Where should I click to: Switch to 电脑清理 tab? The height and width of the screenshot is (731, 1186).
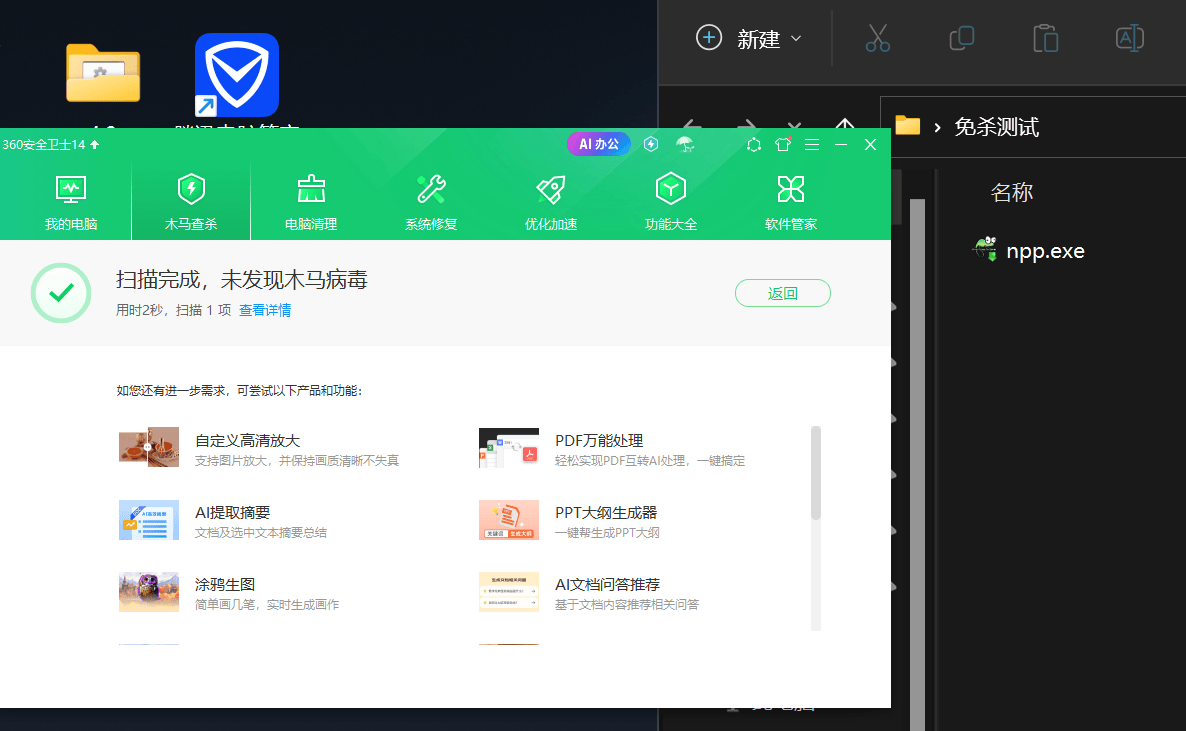[x=311, y=201]
